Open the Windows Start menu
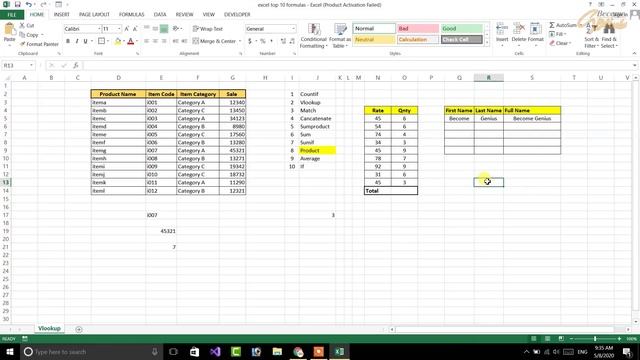Screen dimensions: 640x360 pyautogui.click(x=9, y=351)
